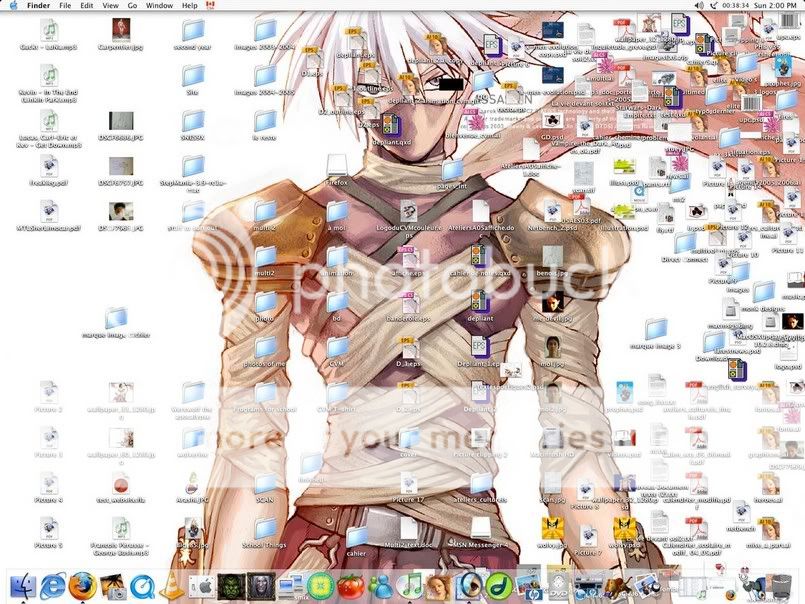Click the Sun 2:00 PM clock
The width and height of the screenshot is (805, 604).
[775, 5]
